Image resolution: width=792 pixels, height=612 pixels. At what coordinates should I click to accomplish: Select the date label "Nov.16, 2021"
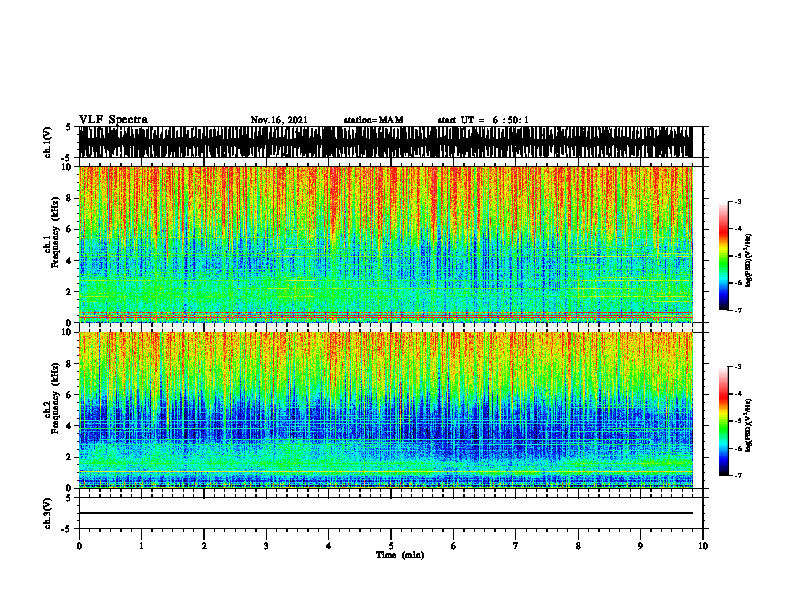(x=279, y=120)
